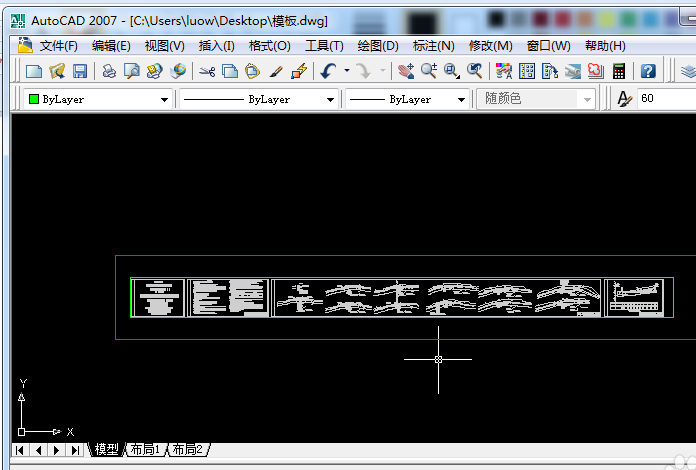This screenshot has width=696, height=470.
Task: Open DesignCenter icon
Action: [x=527, y=71]
